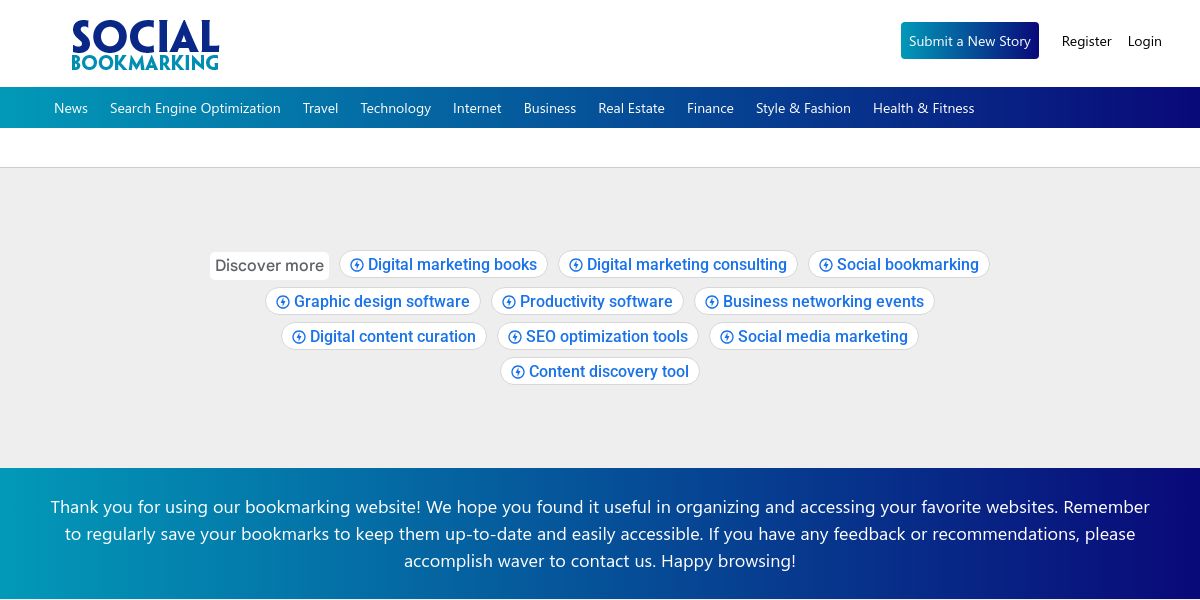Follow Business networking events suggestion text
The height and width of the screenshot is (600, 1200).
click(x=823, y=302)
